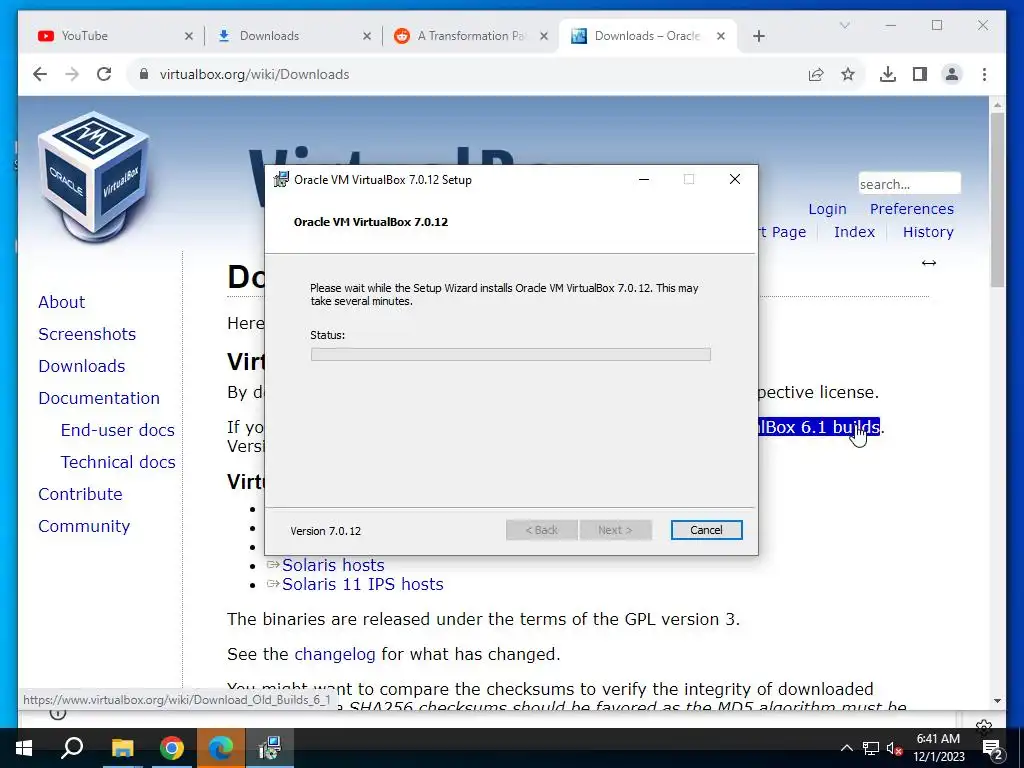Close the Downloads tab
This screenshot has width=1024, height=768.
(367, 36)
